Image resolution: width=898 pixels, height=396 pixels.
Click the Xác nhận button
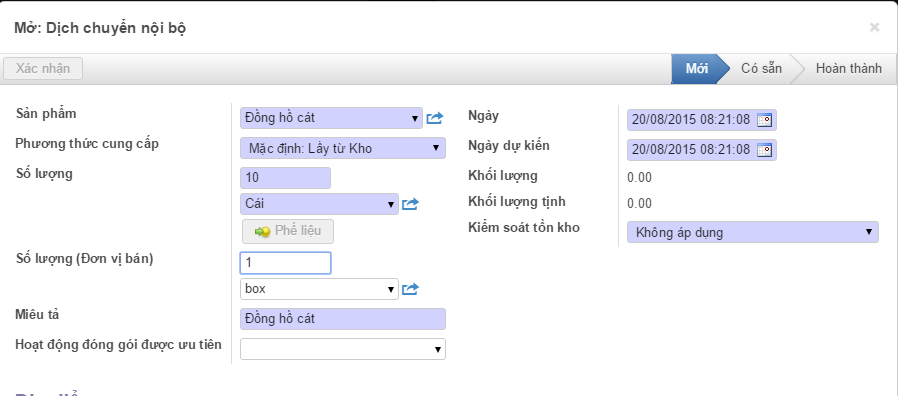43,68
